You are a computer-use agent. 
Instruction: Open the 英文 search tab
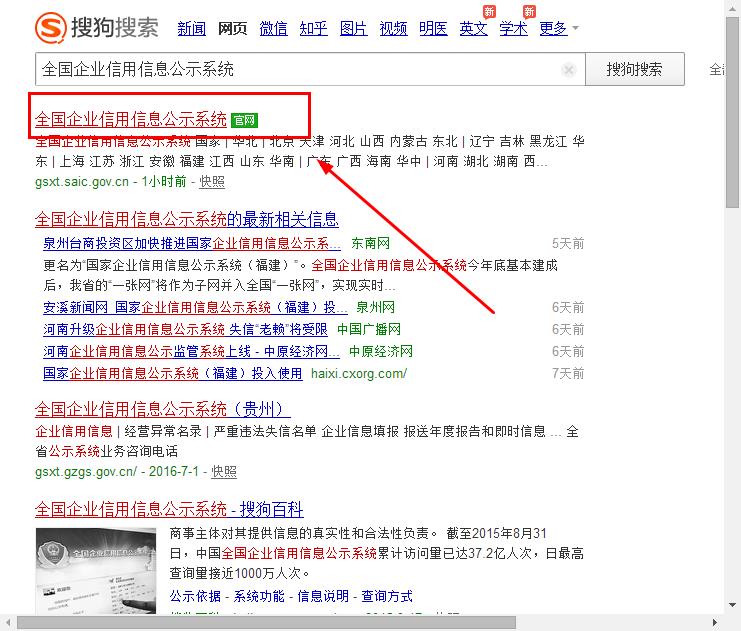[474, 28]
